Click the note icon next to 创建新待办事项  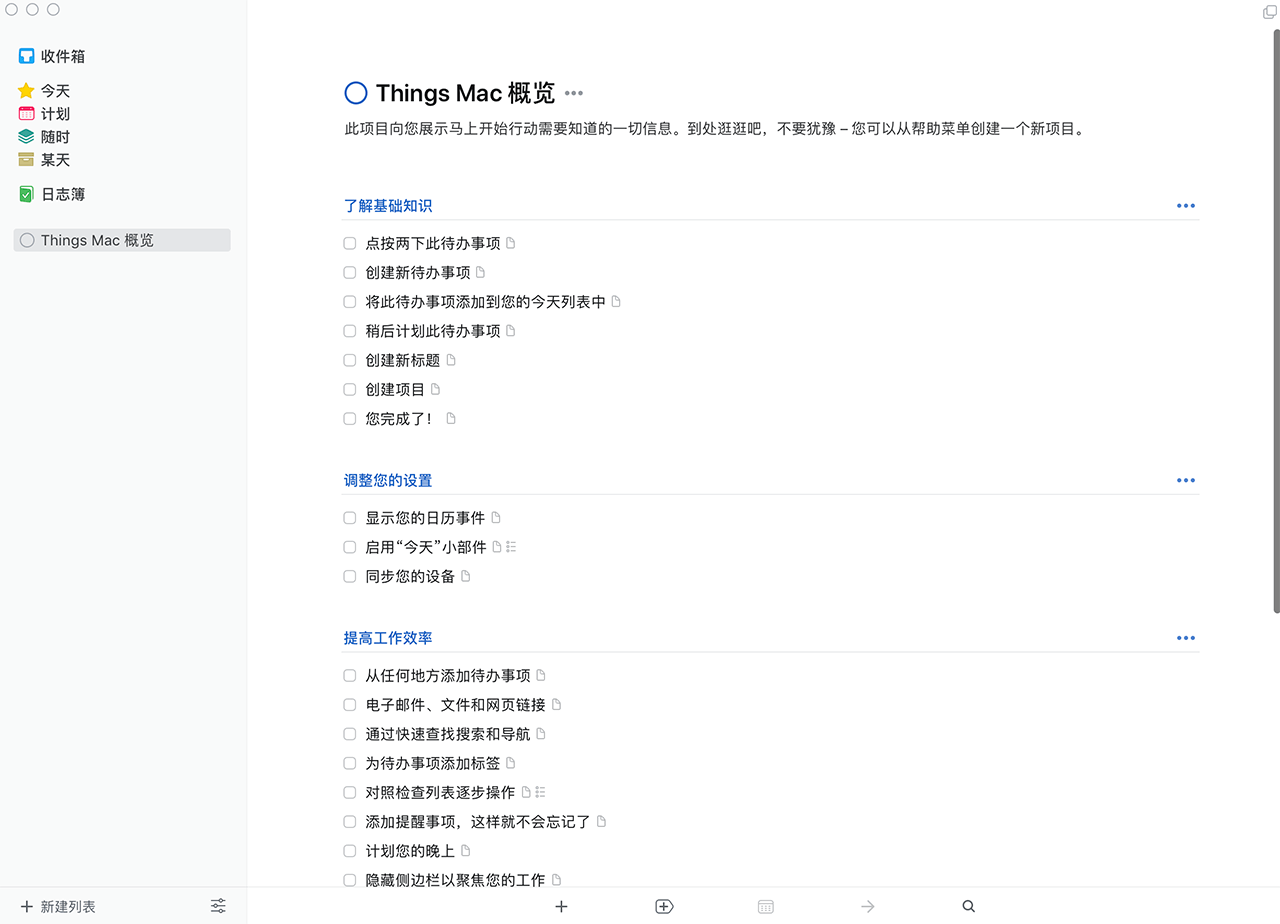[x=481, y=272]
